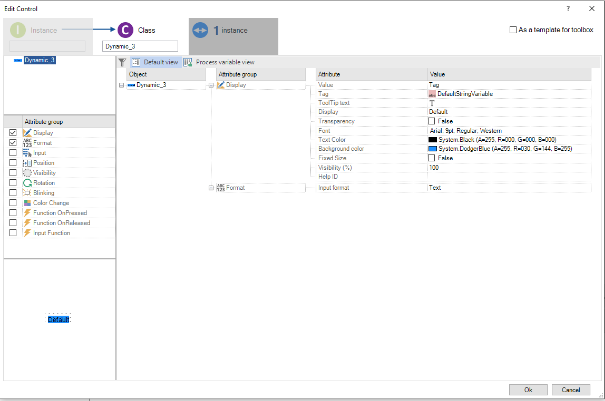The image size is (605, 401).
Task: Click the Help question mark in title bar
Action: point(568,8)
